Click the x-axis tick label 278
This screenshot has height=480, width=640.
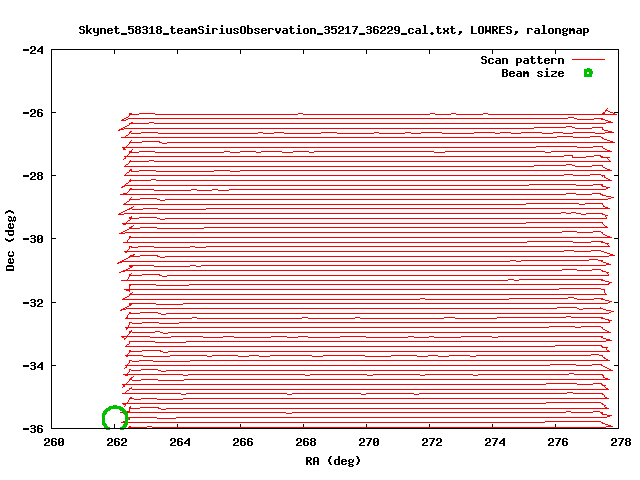point(621,442)
